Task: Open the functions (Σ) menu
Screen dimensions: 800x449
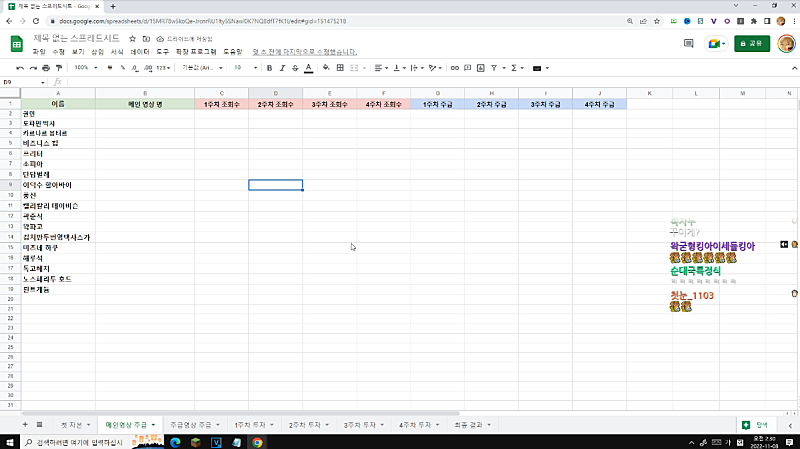Action: (517, 68)
